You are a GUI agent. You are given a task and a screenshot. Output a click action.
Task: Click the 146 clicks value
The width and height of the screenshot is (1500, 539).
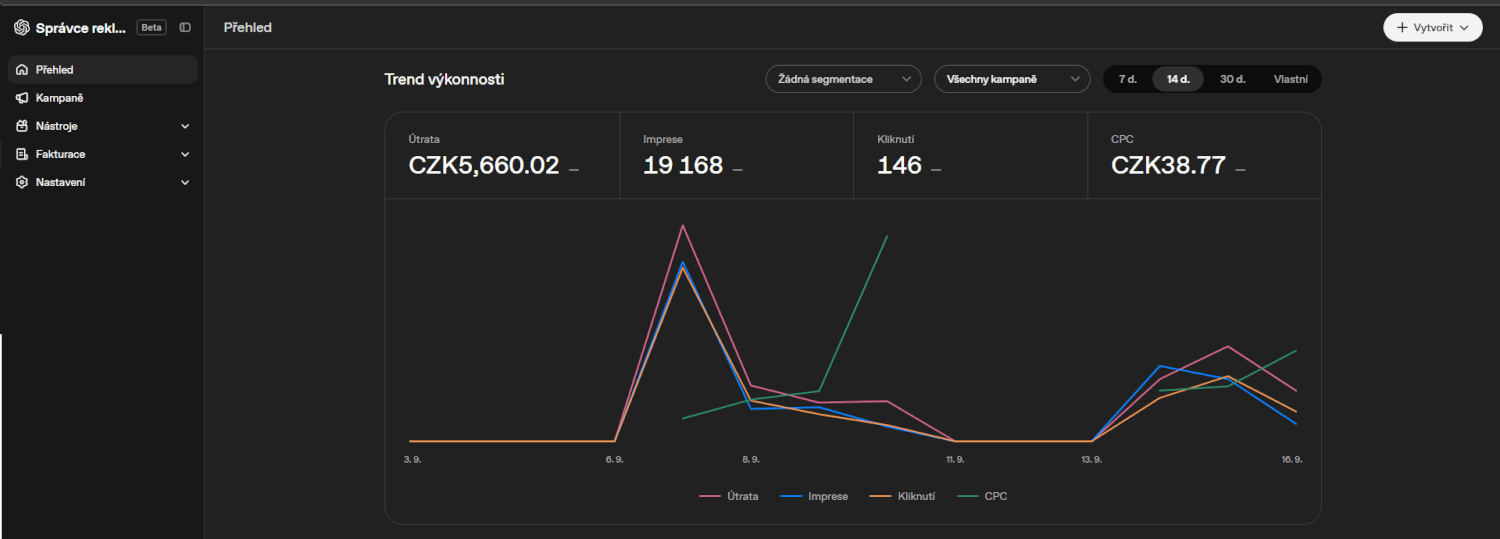(899, 166)
